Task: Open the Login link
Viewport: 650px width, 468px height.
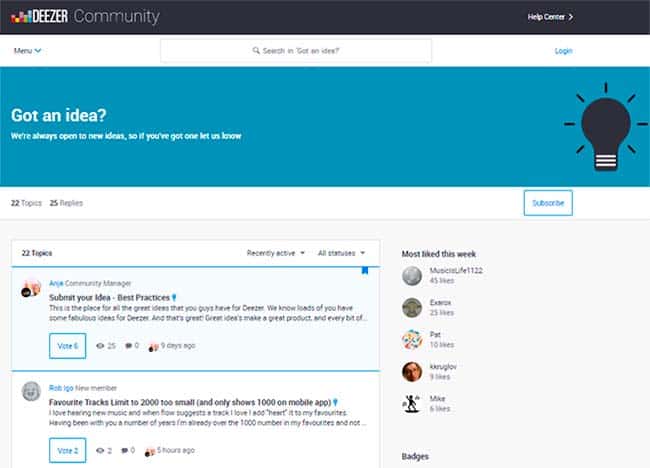Action: 563,51
